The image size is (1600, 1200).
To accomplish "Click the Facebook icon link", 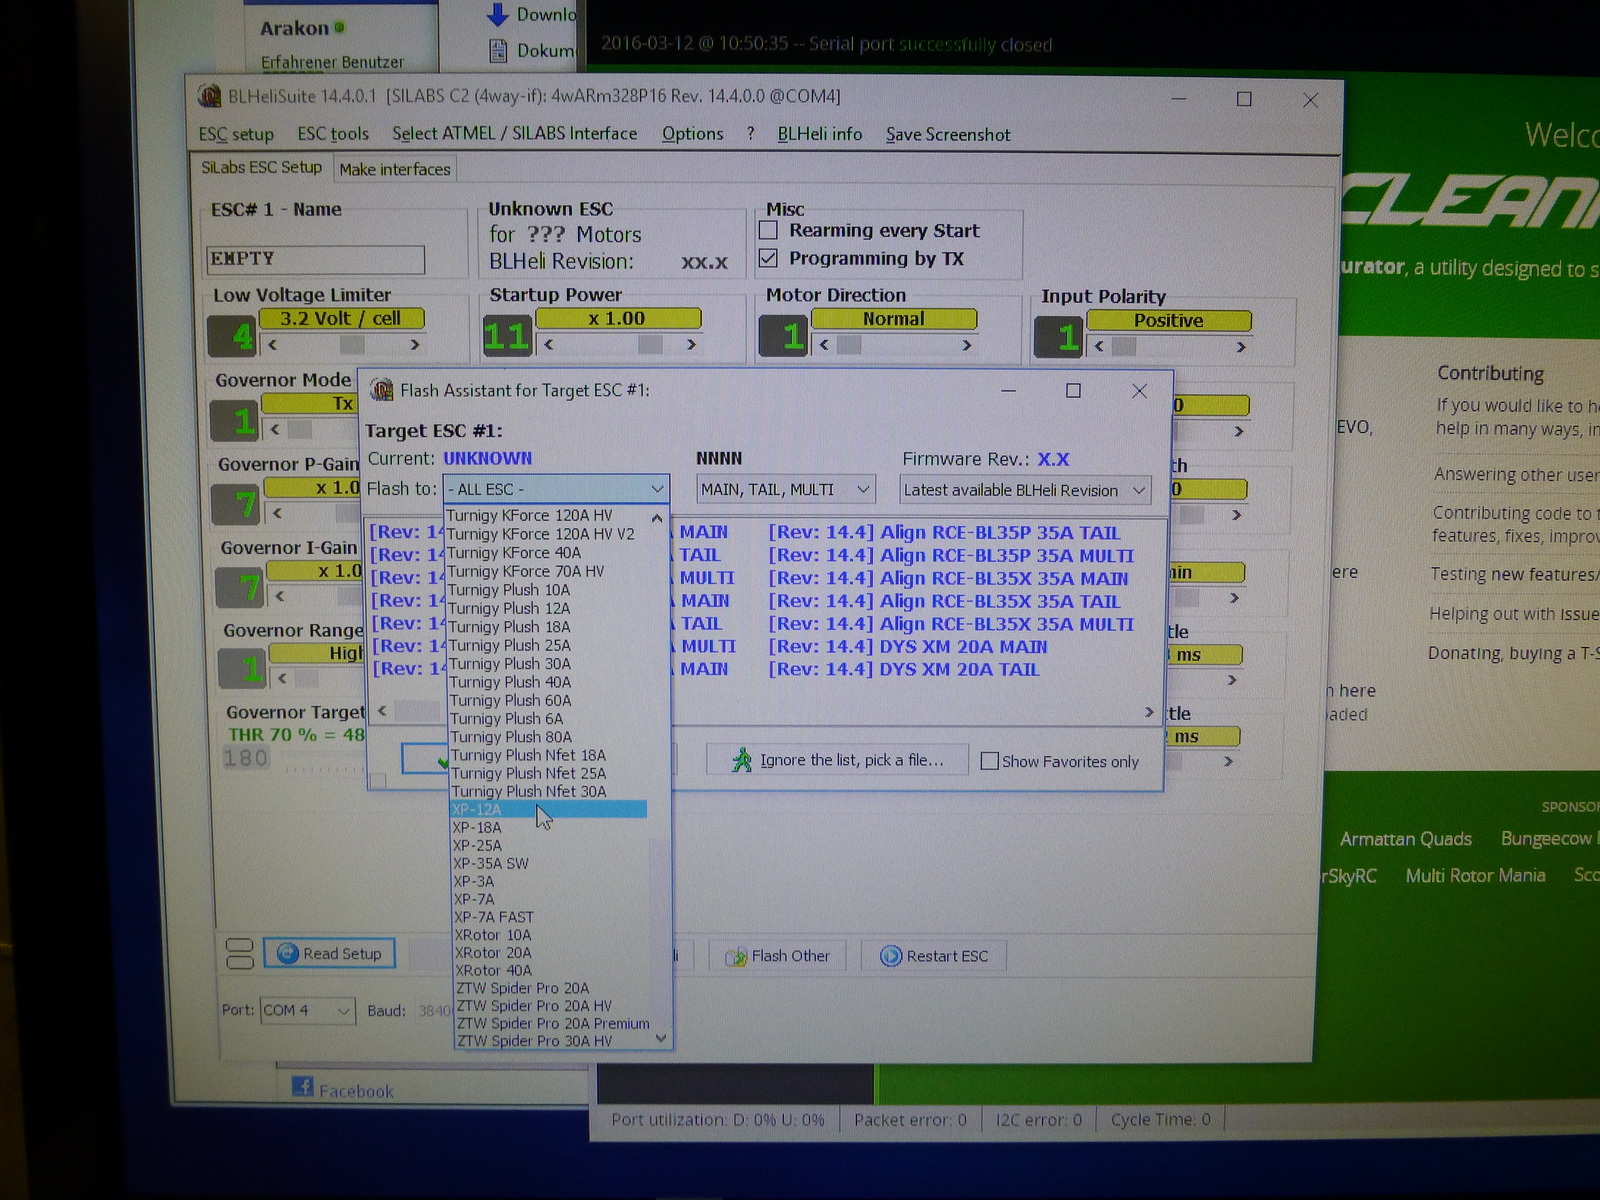I will 302,1087.
